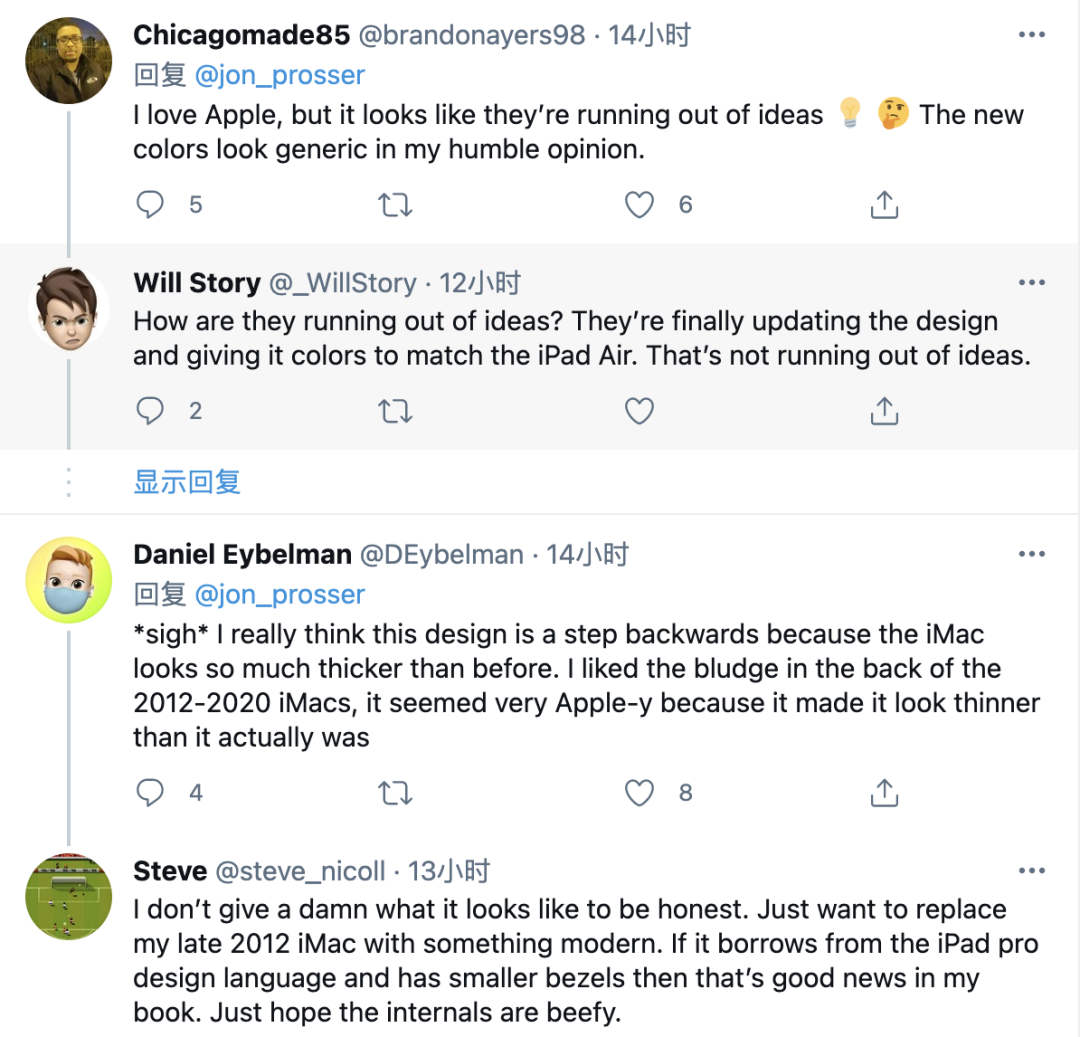Screen dimensions: 1080x1037
Task: Retweet Will Story's tweet
Action: tap(395, 411)
